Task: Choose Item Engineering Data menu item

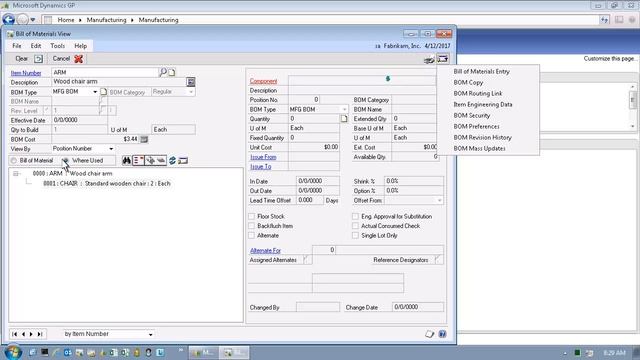Action: (x=483, y=104)
